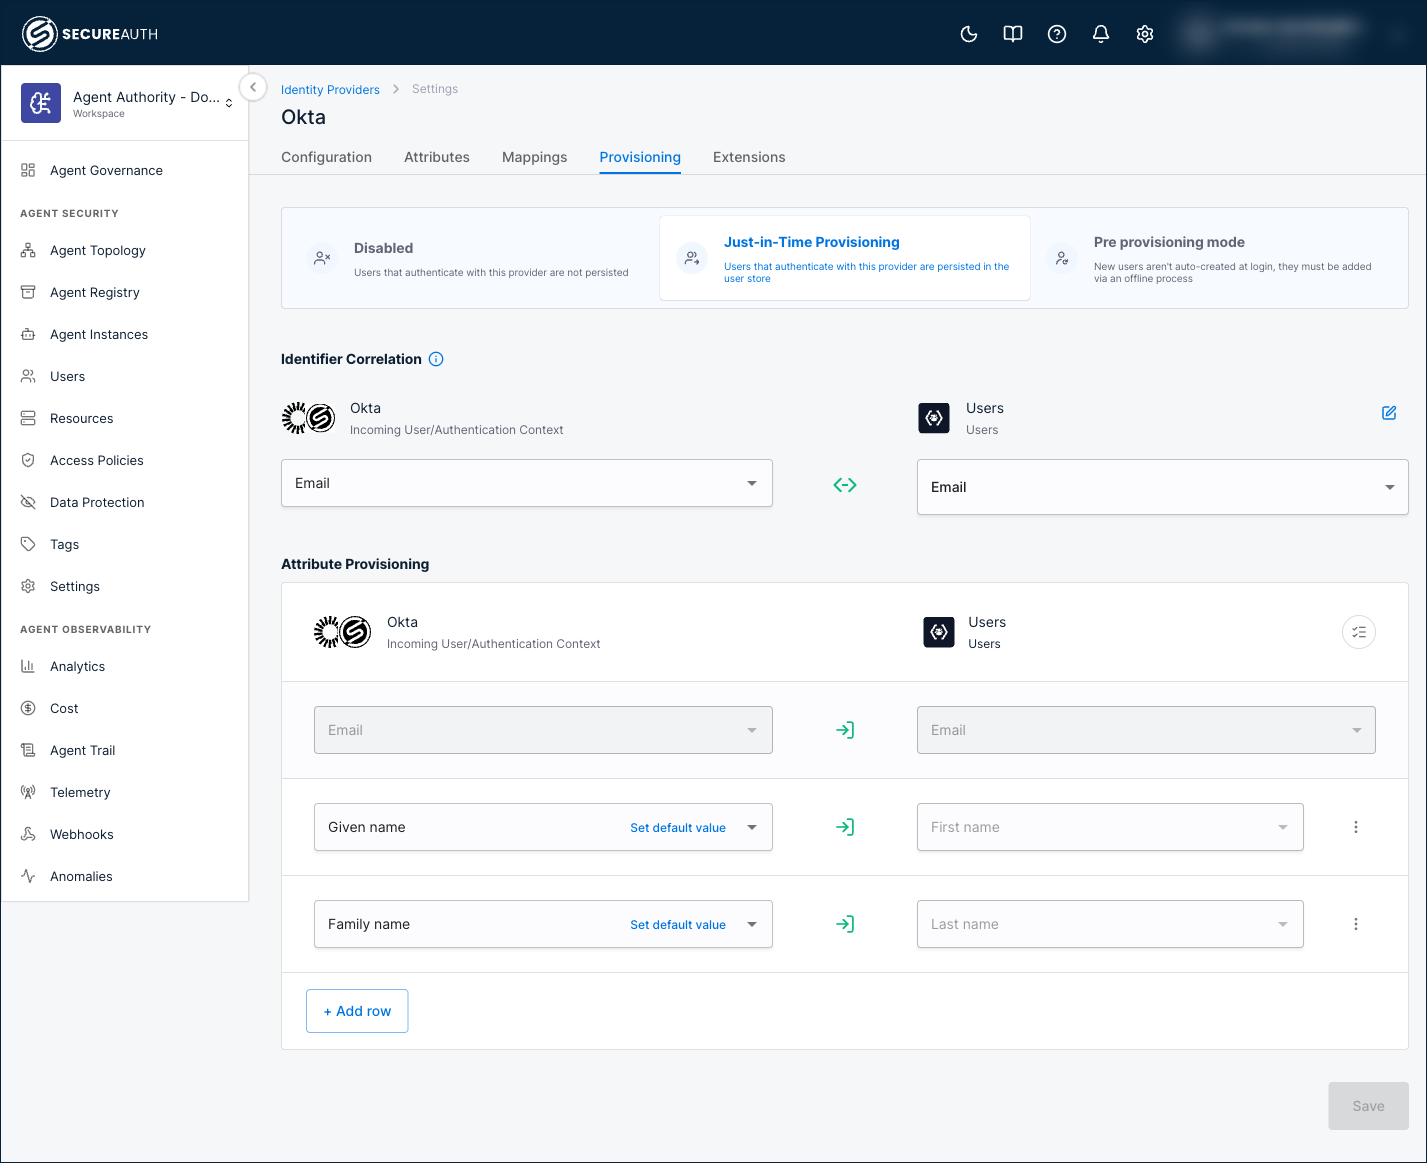
Task: Open Anomalies page
Action: (x=81, y=876)
